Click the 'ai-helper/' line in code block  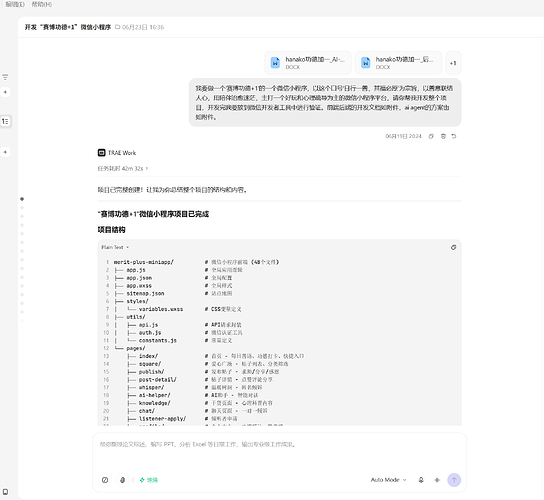[154, 395]
